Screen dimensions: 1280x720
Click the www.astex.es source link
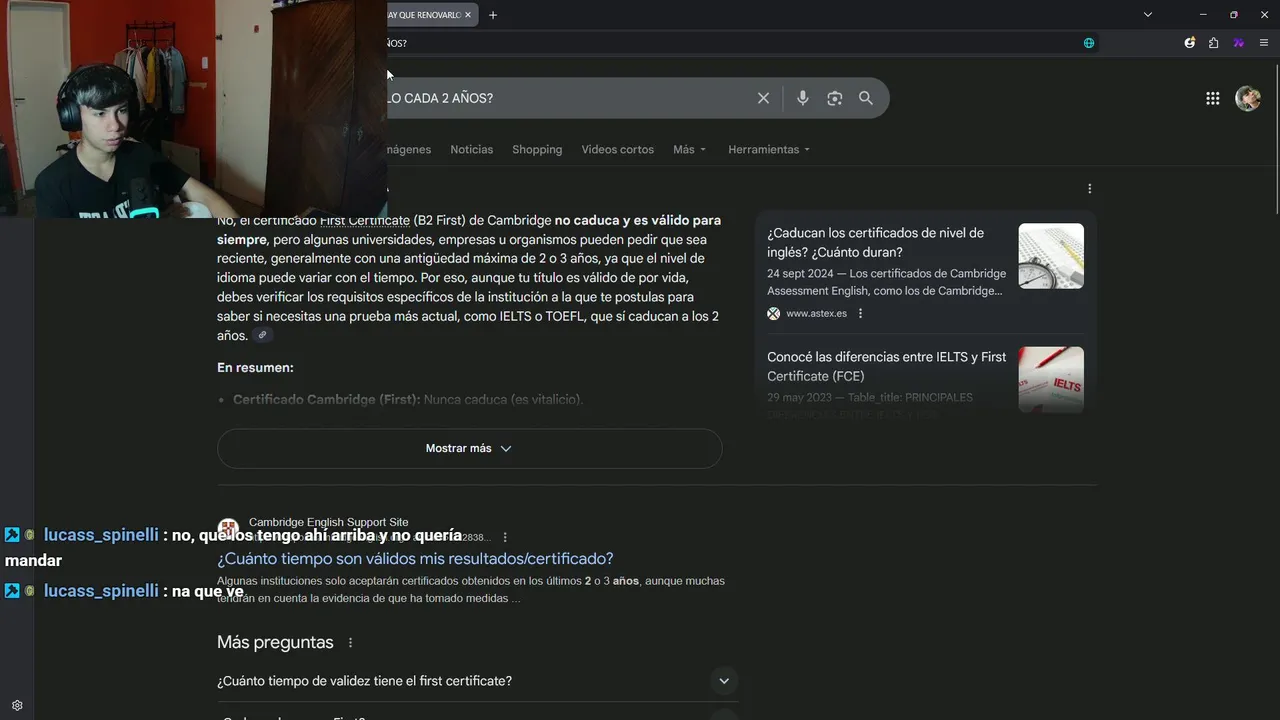point(816,313)
